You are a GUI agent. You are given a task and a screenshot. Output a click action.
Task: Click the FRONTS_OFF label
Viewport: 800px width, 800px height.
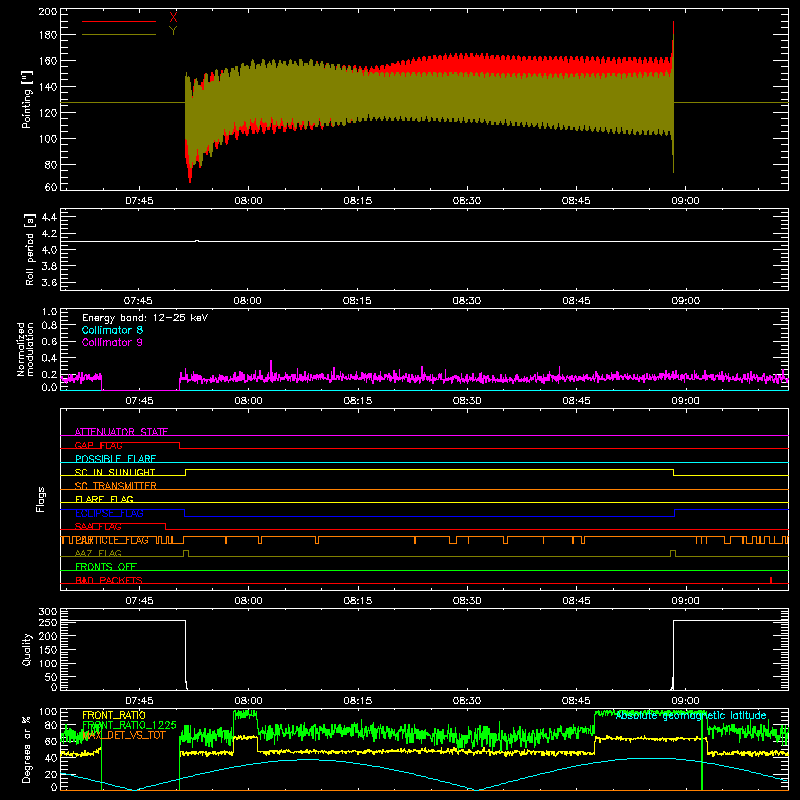[x=106, y=567]
